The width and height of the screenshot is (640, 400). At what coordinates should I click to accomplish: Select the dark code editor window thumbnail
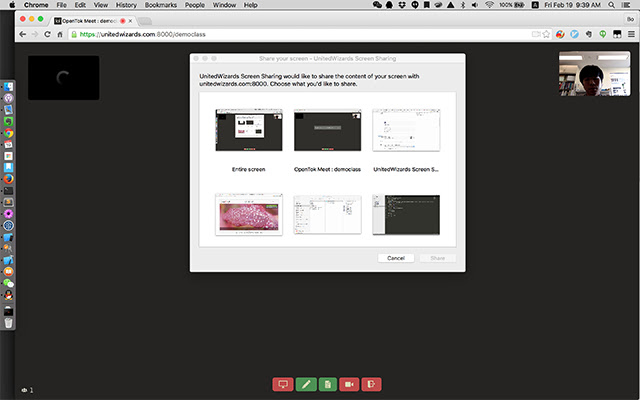click(x=406, y=215)
